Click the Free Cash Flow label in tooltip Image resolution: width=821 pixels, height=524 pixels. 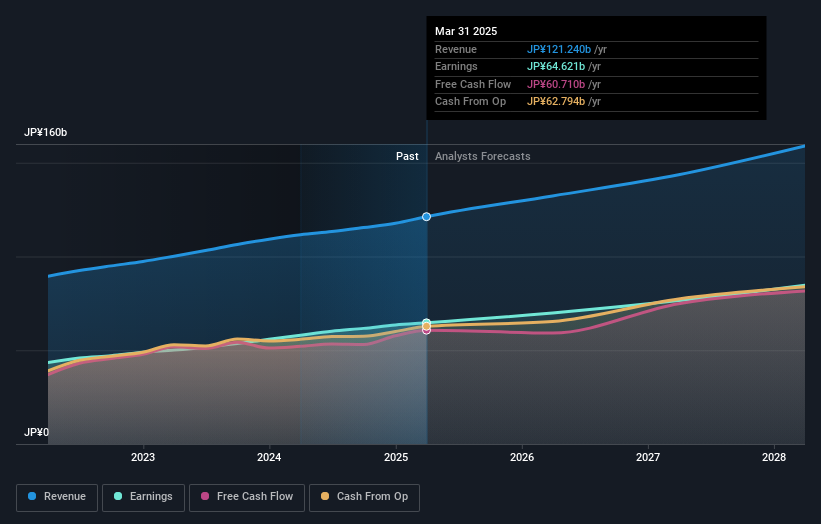tap(473, 84)
